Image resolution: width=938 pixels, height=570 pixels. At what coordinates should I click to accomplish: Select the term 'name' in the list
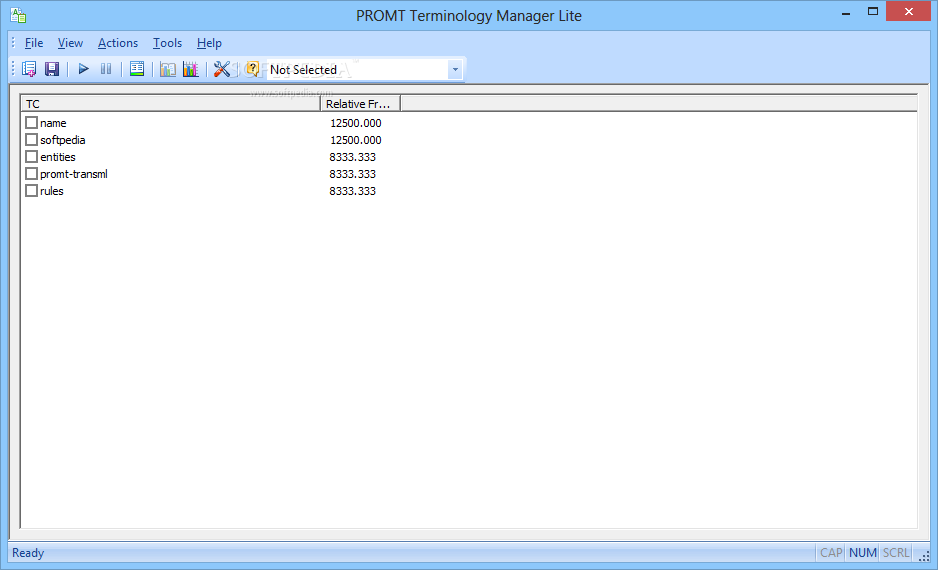(53, 123)
